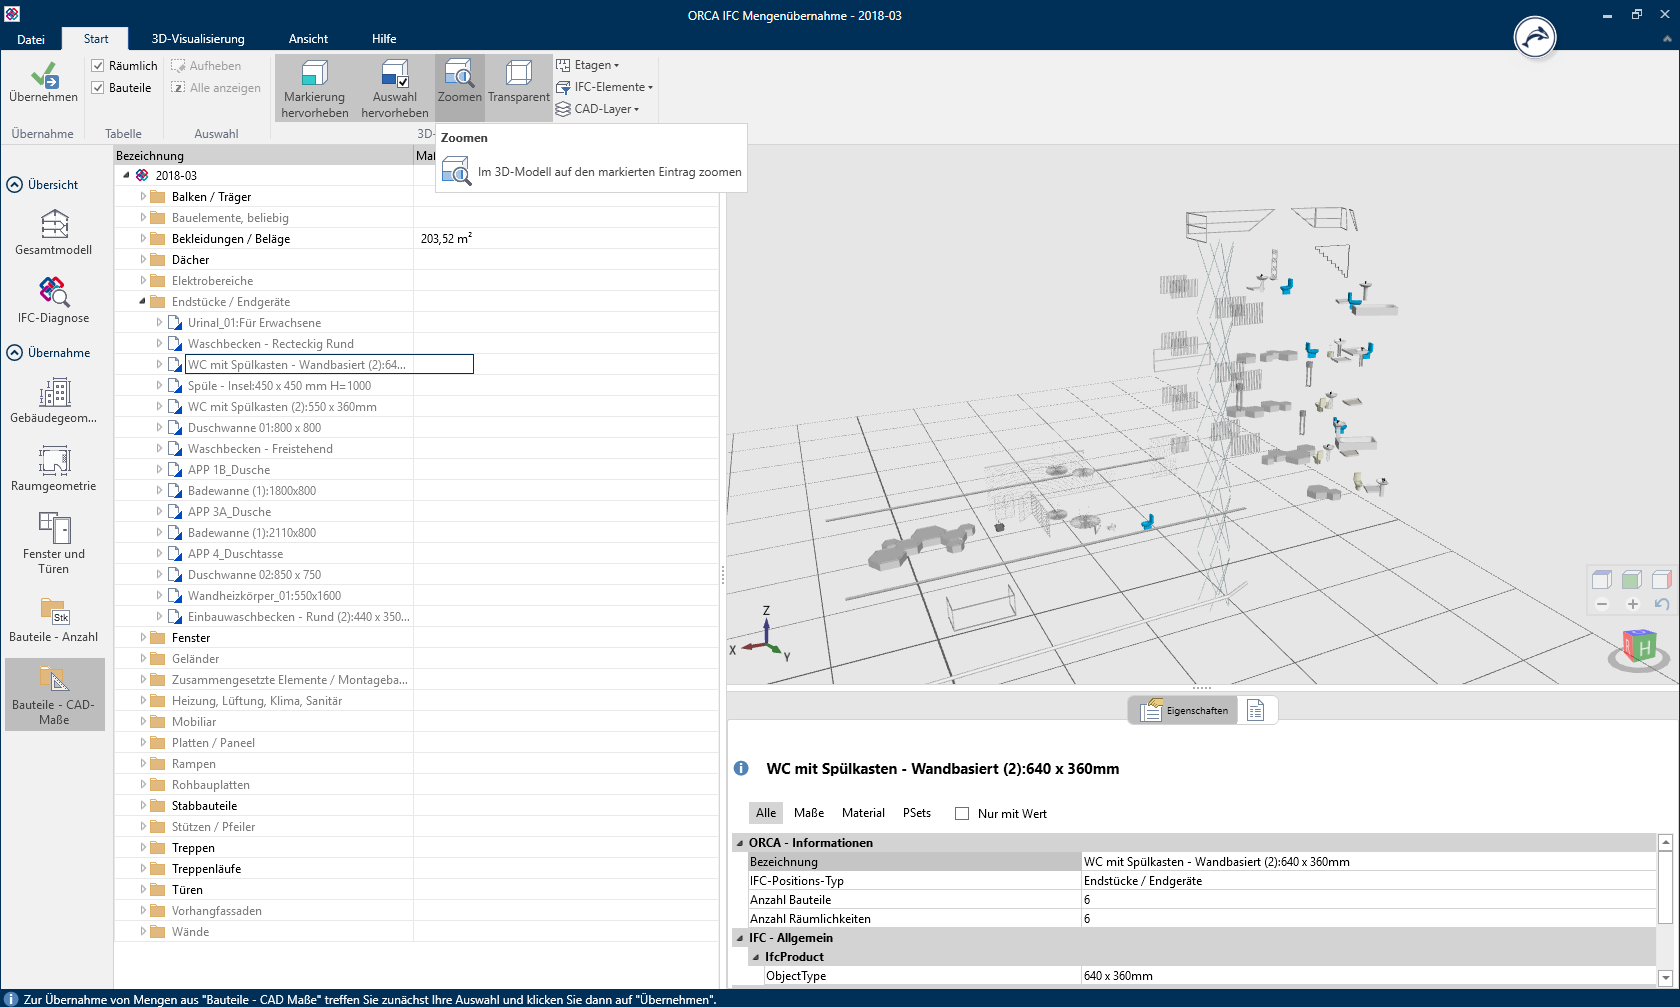This screenshot has height=1007, width=1680.
Task: Click the ORCA dolphin logo
Action: click(1535, 38)
